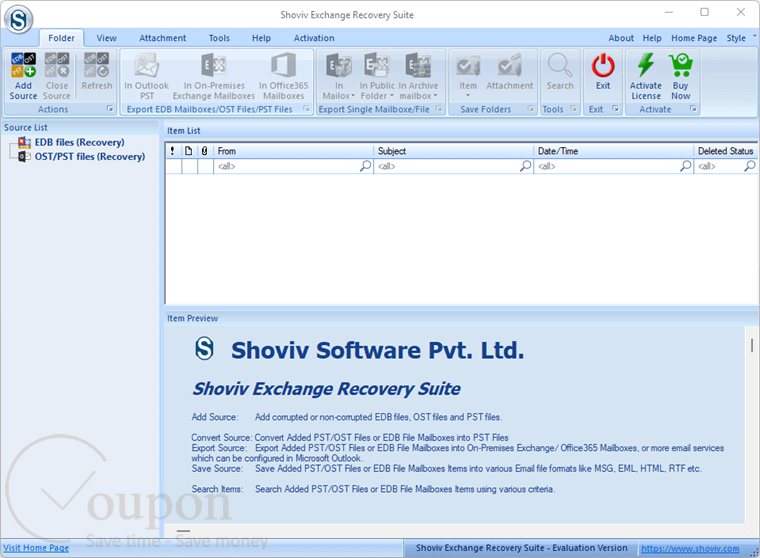Expand the Tools group launcher
Screen dimensions: 760x558
[x=573, y=109]
